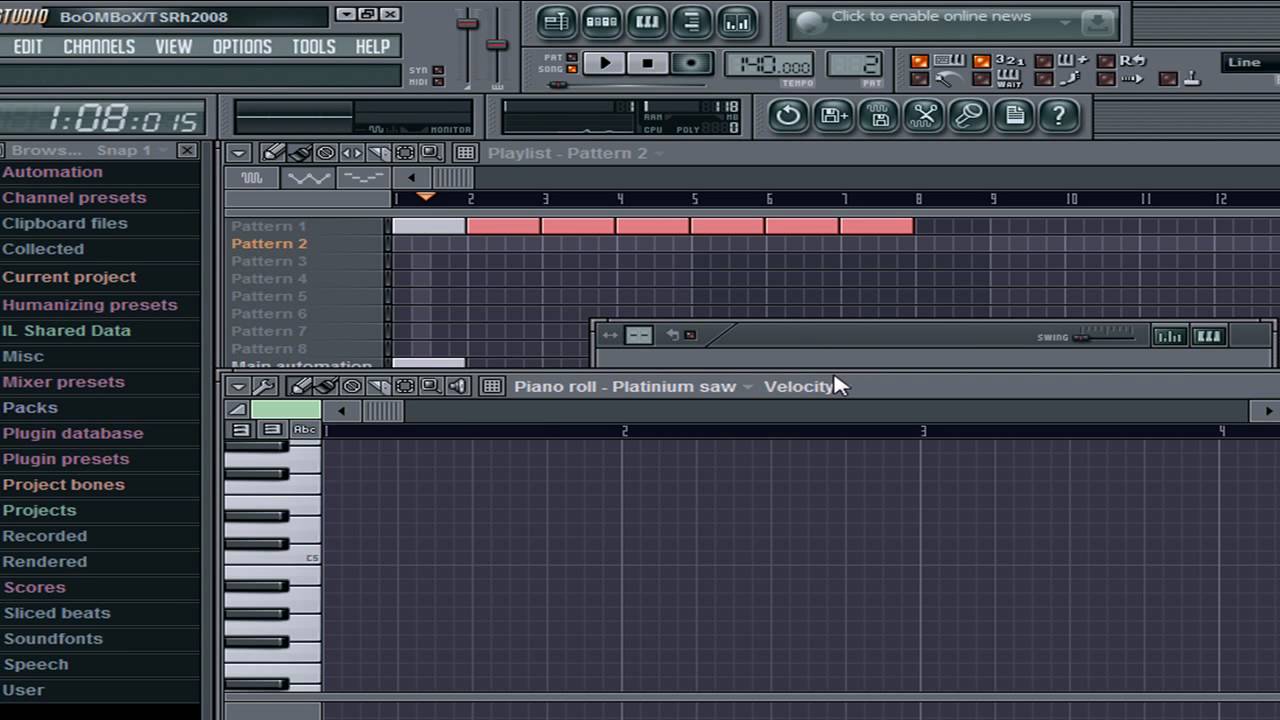1280x720 pixels.
Task: Open the Piano roll options menu arrow
Action: click(x=238, y=386)
